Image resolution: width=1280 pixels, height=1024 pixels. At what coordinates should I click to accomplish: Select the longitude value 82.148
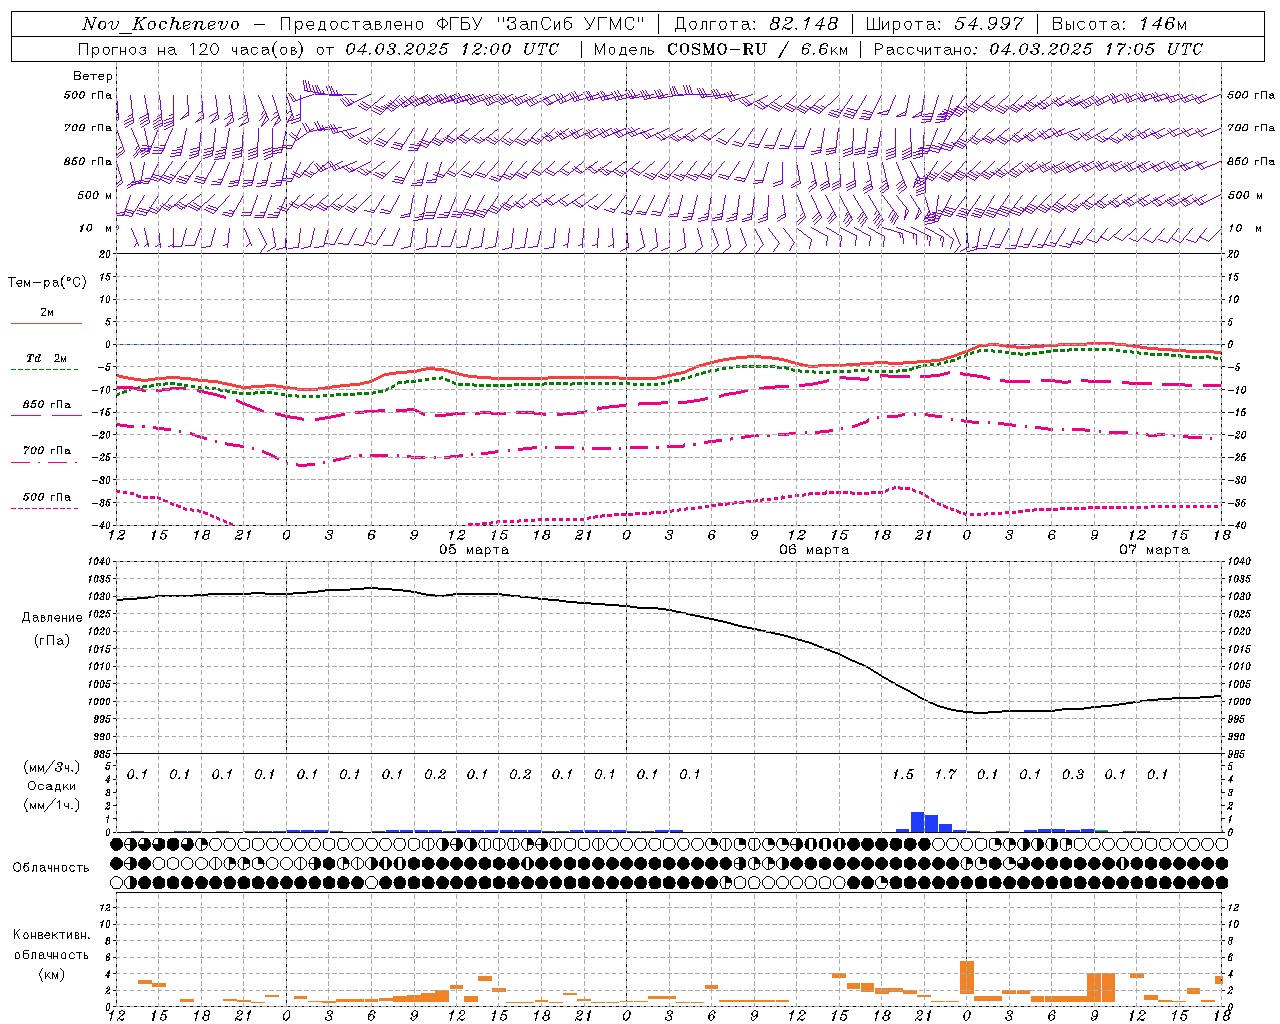click(803, 24)
